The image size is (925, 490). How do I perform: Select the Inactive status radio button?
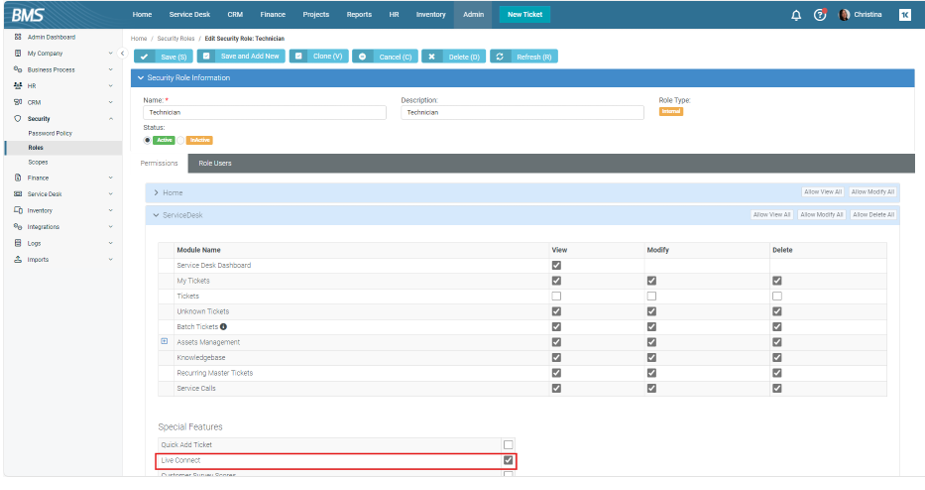(x=180, y=140)
